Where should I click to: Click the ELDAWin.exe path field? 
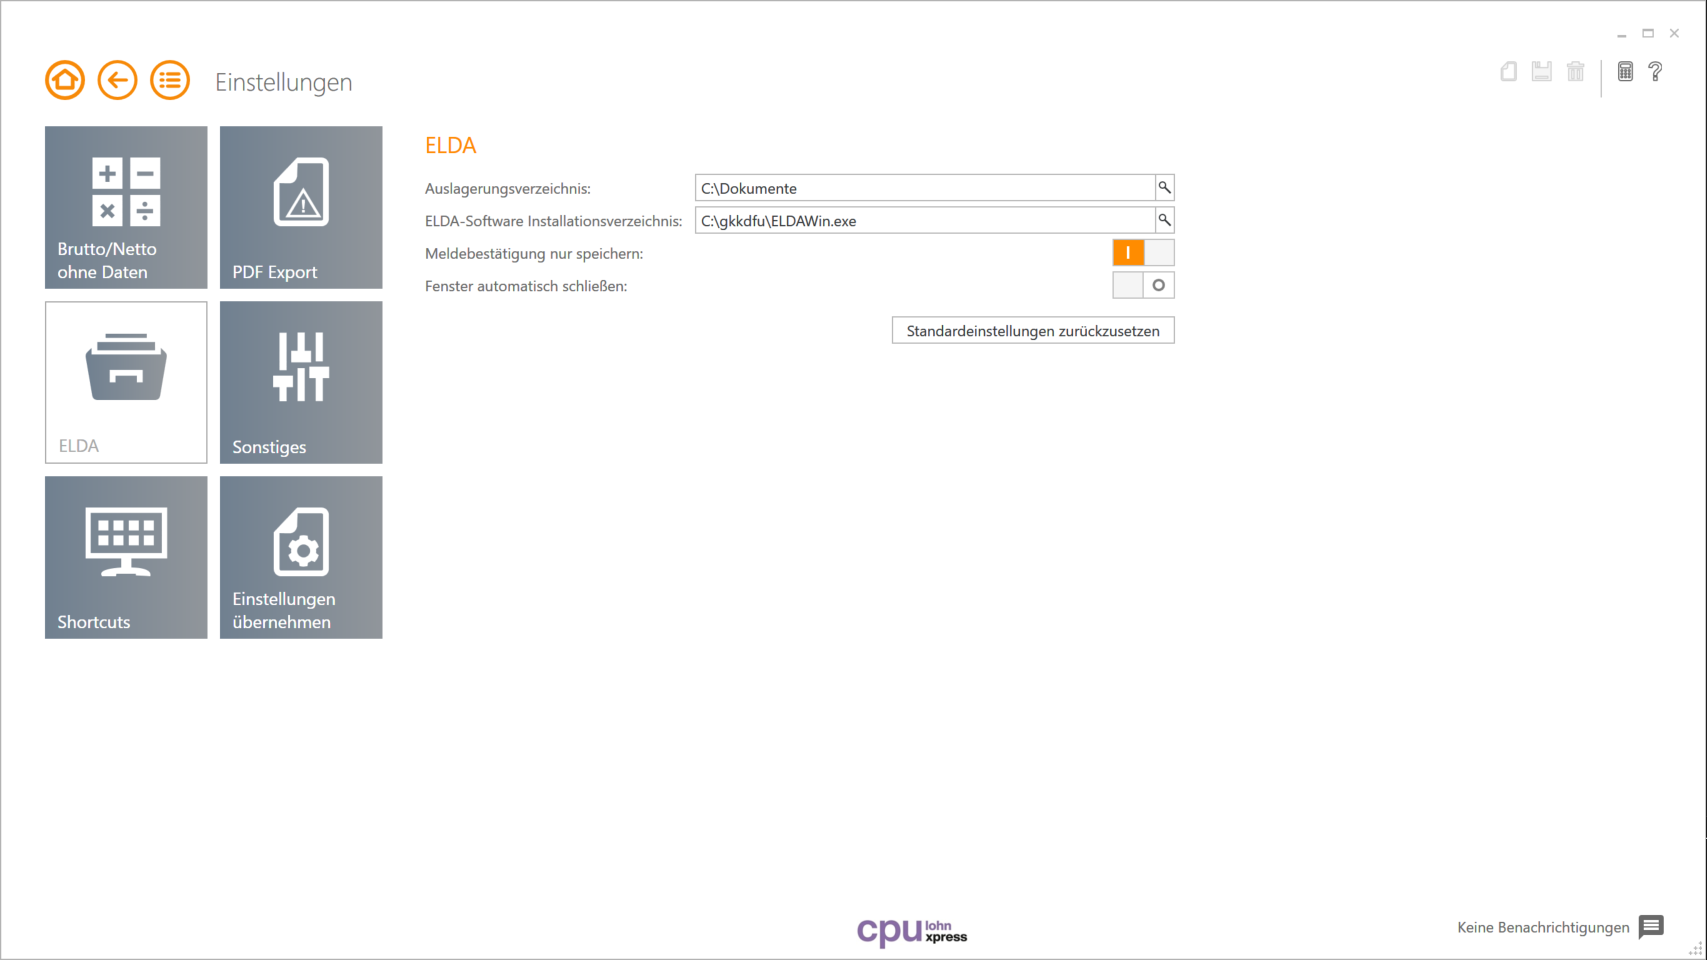(920, 220)
